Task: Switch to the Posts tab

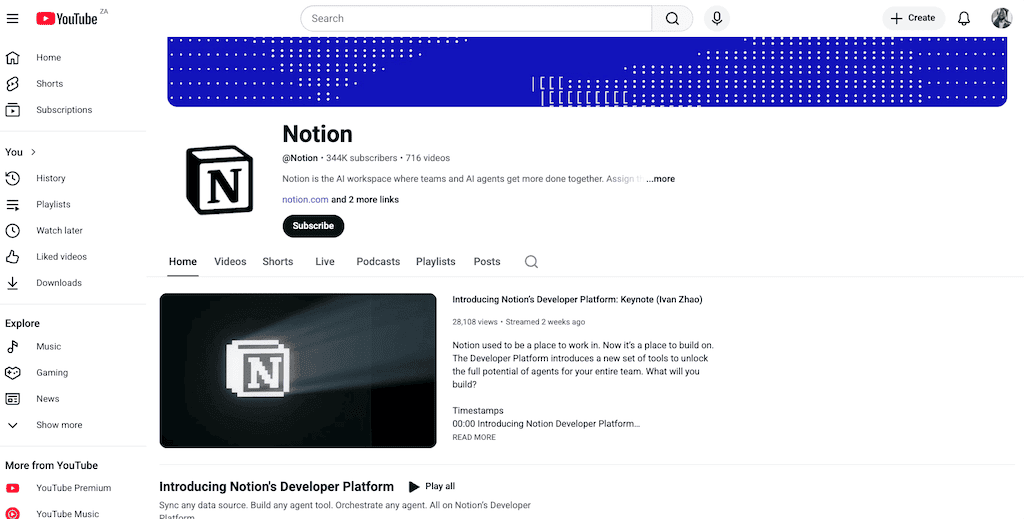Action: point(487,262)
